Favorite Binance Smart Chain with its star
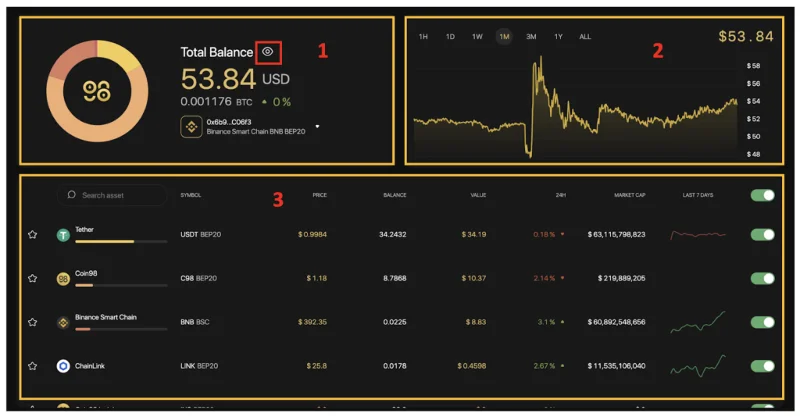 click(33, 322)
